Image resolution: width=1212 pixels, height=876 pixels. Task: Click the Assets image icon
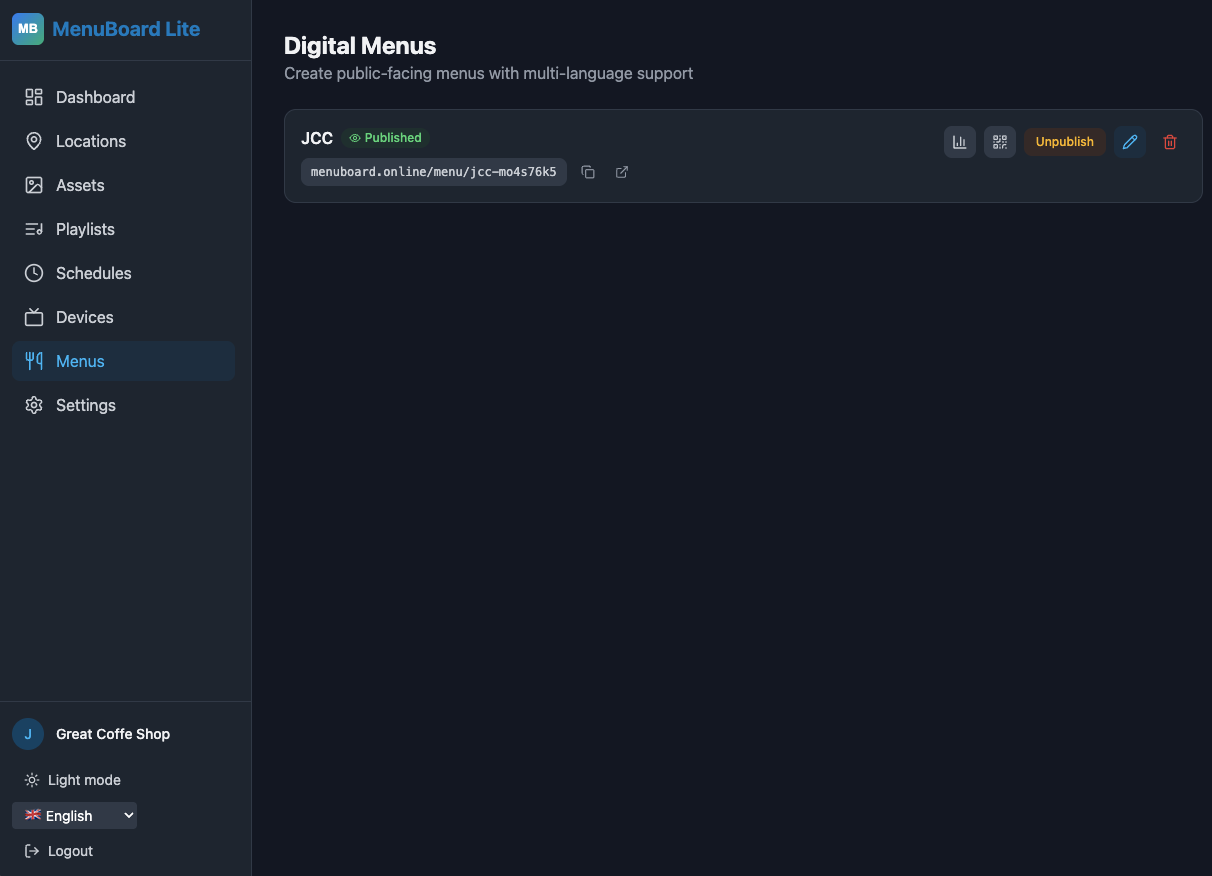[34, 185]
